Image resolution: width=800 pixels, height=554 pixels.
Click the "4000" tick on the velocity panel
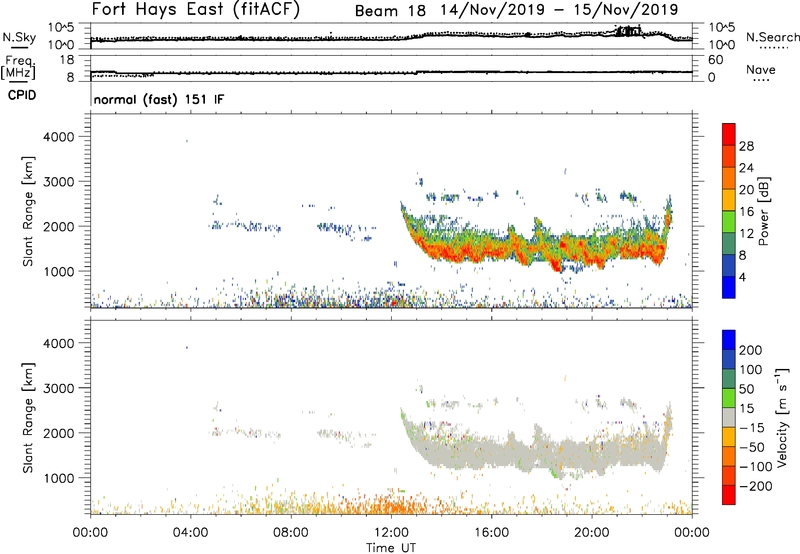(x=59, y=343)
